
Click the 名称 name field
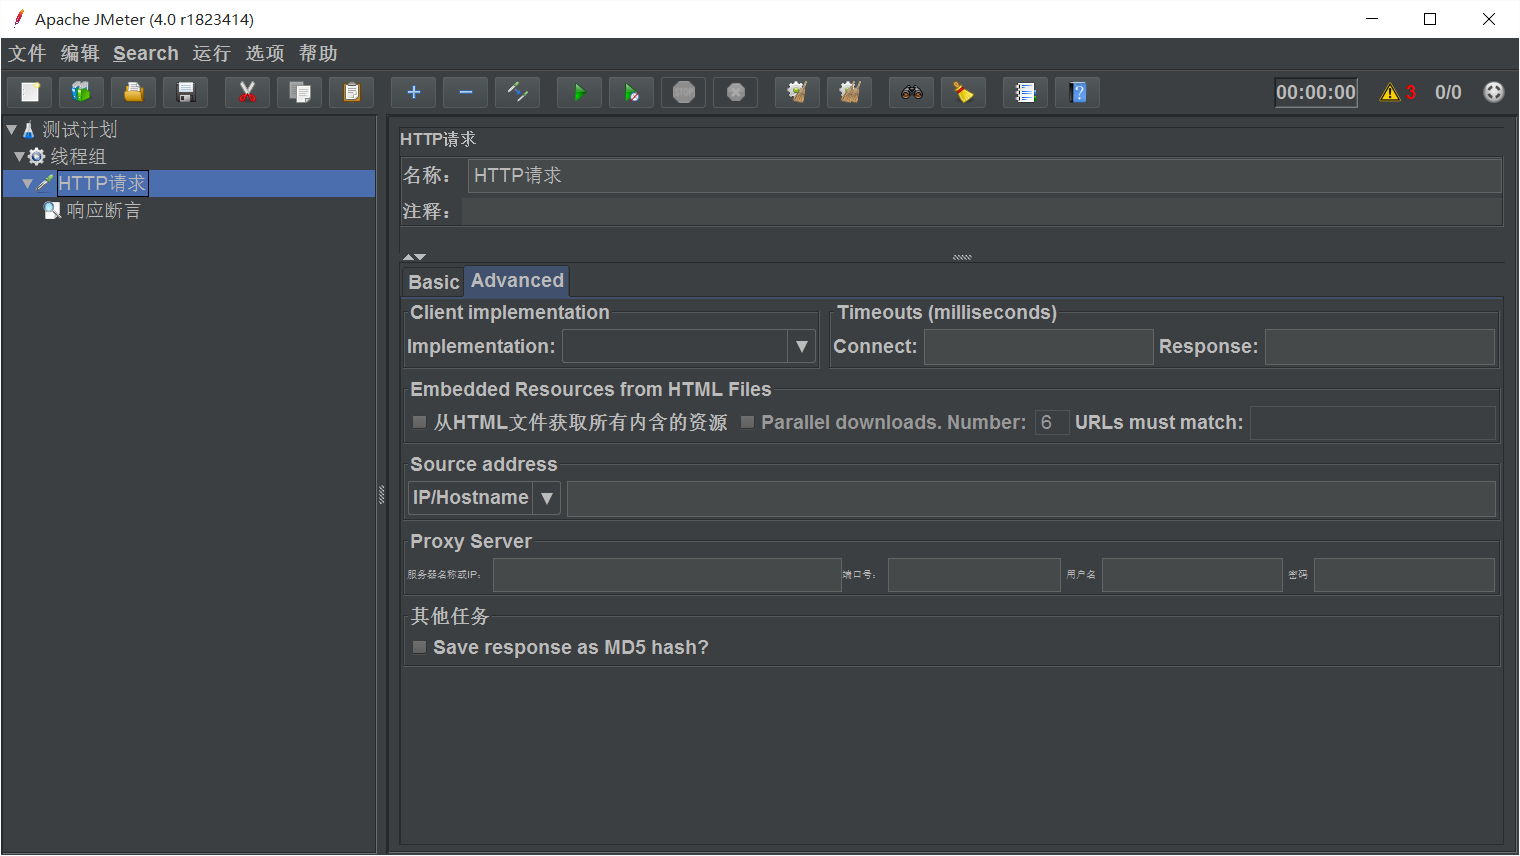coord(985,176)
